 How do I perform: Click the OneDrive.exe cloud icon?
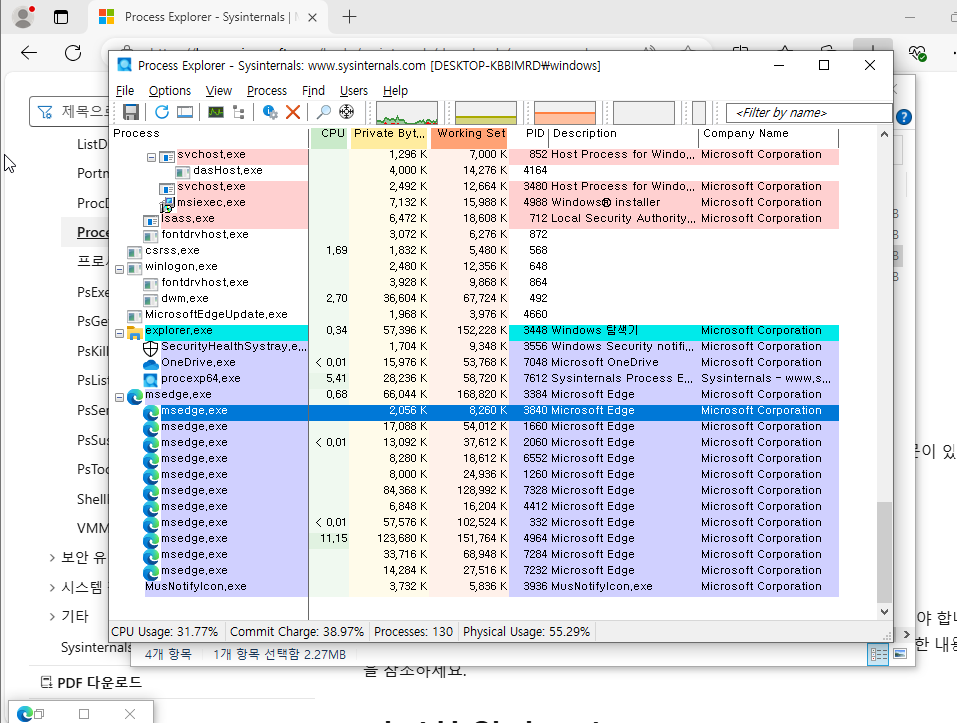tap(150, 363)
